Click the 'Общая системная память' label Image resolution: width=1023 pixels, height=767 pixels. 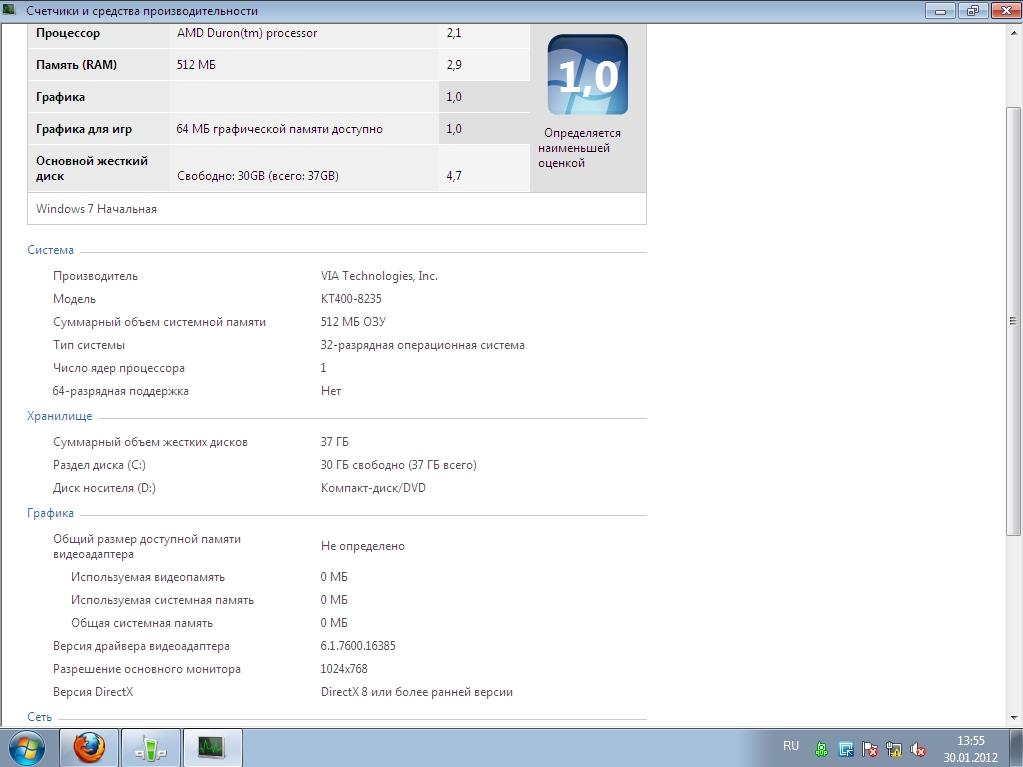click(142, 623)
